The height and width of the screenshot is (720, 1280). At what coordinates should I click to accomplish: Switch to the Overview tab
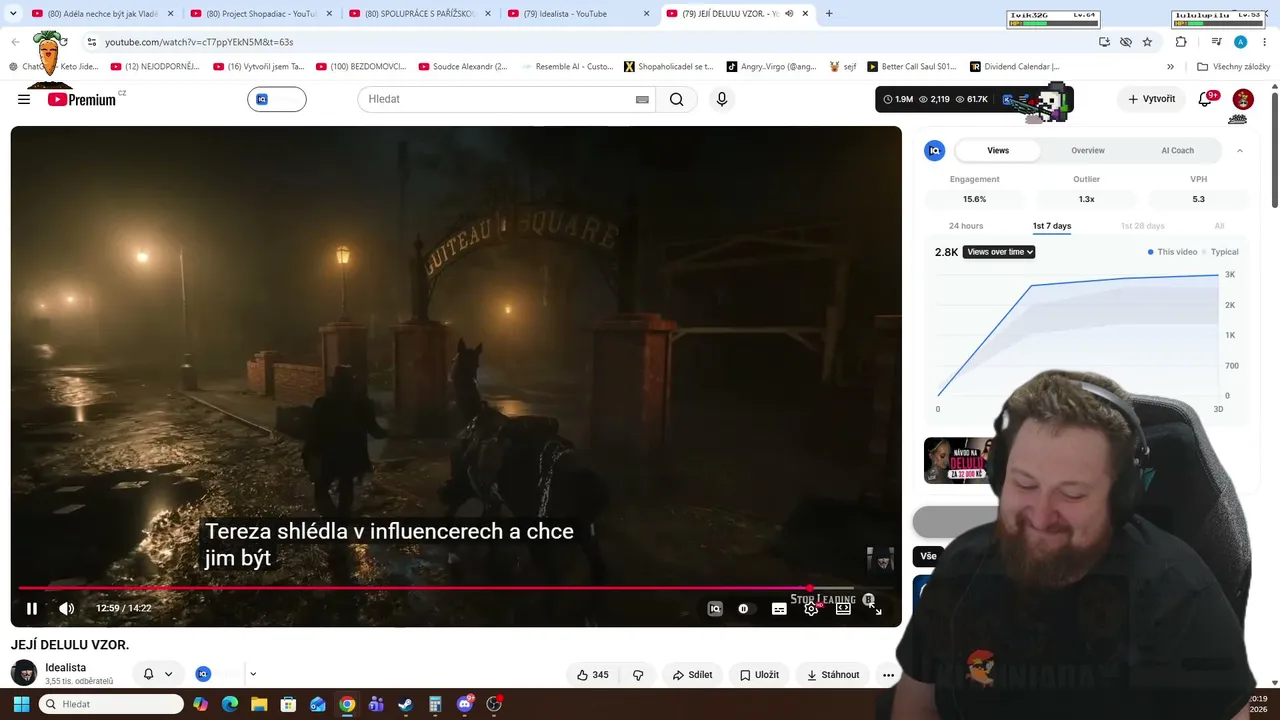1088,150
